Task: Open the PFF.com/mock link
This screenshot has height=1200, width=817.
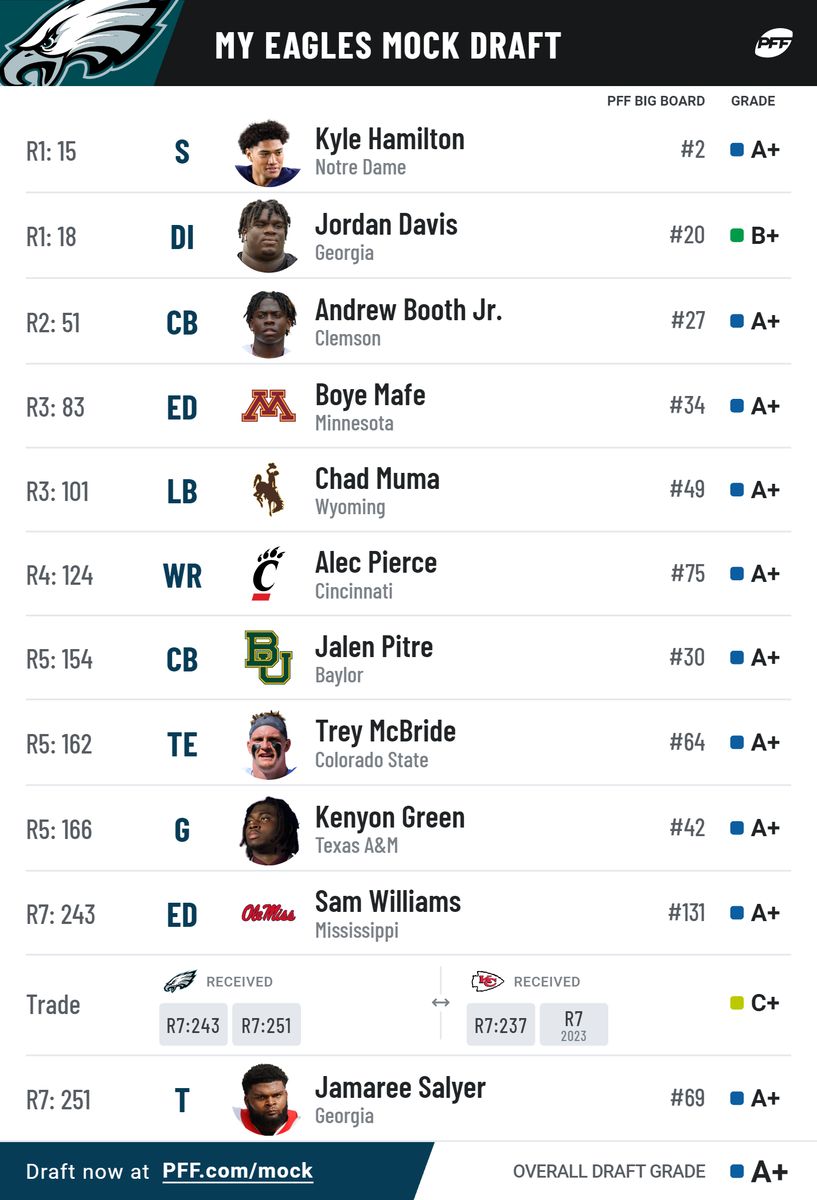Action: (237, 1171)
